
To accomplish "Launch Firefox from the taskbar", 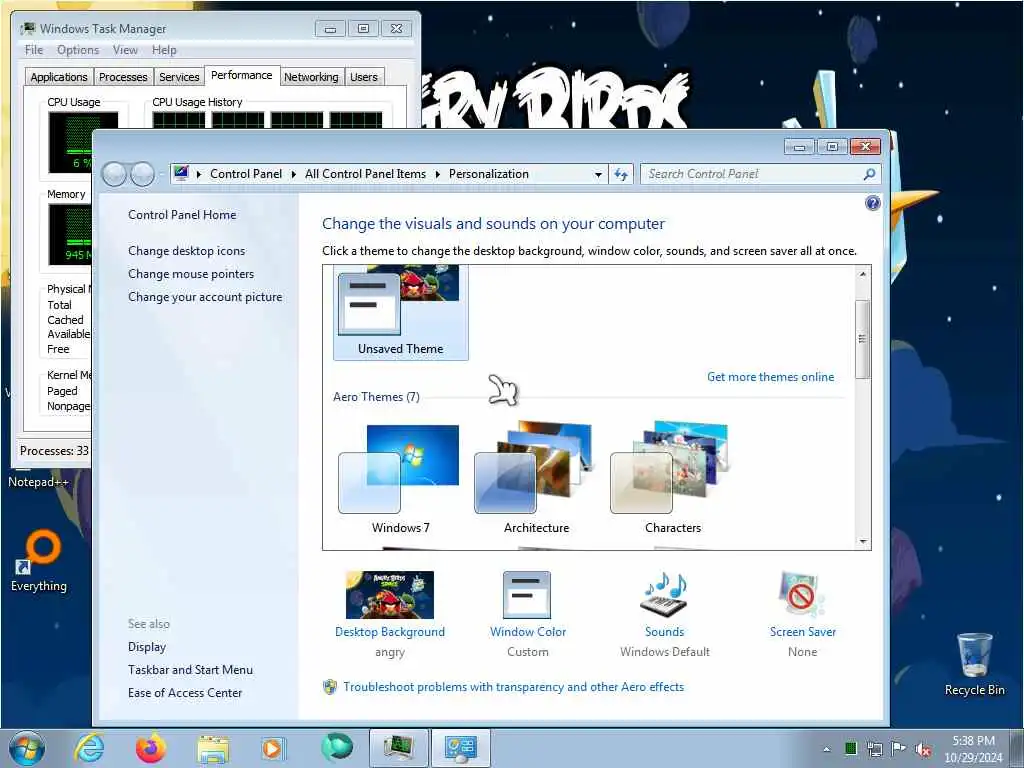I will tap(151, 748).
